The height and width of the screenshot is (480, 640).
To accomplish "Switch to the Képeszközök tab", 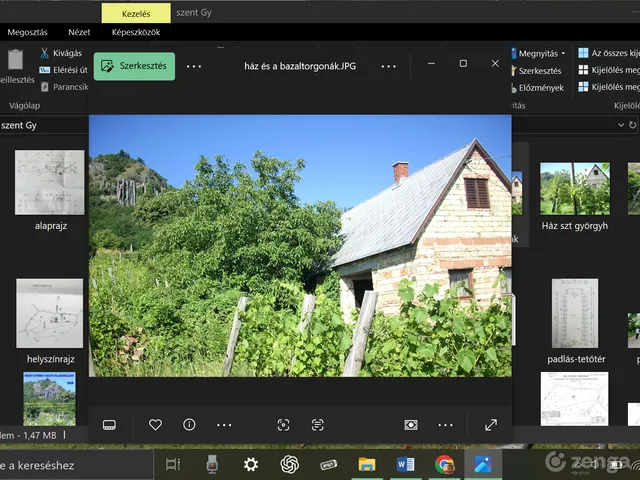I will (x=138, y=32).
